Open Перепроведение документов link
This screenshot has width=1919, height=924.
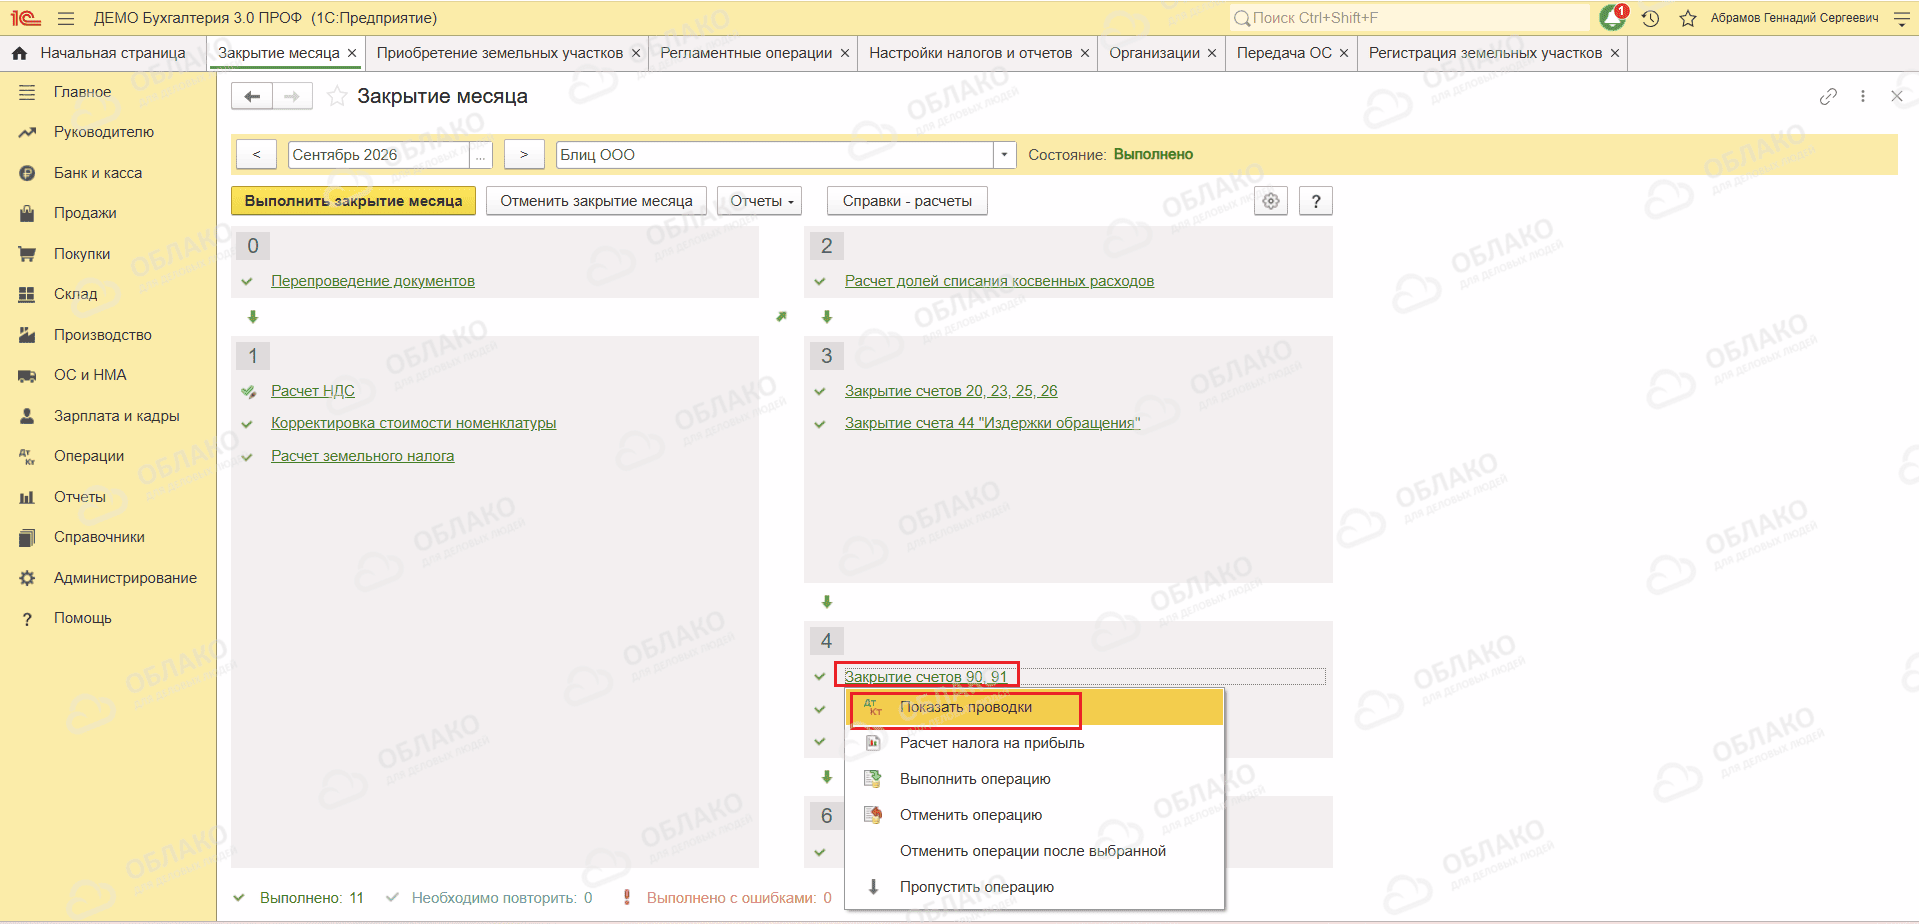373,281
